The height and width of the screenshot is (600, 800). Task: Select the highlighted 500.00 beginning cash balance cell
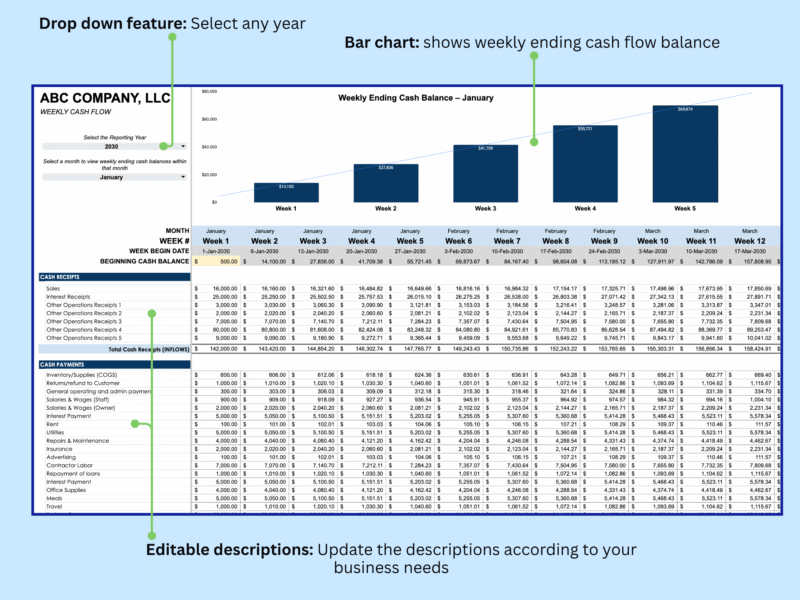[x=216, y=261]
